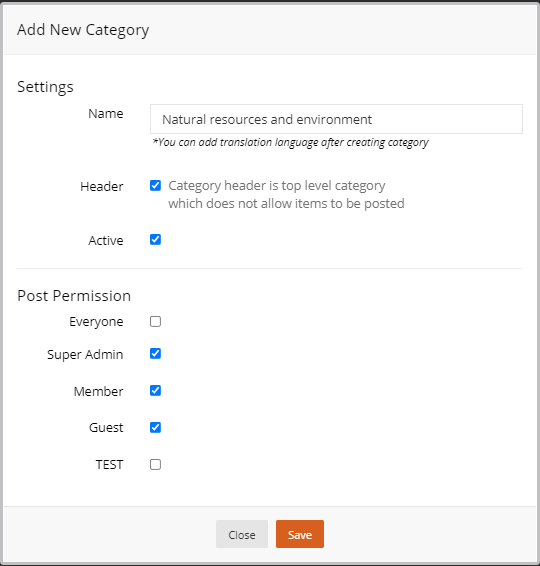Disable Super Admin post permission checkbox

pyautogui.click(x=155, y=354)
